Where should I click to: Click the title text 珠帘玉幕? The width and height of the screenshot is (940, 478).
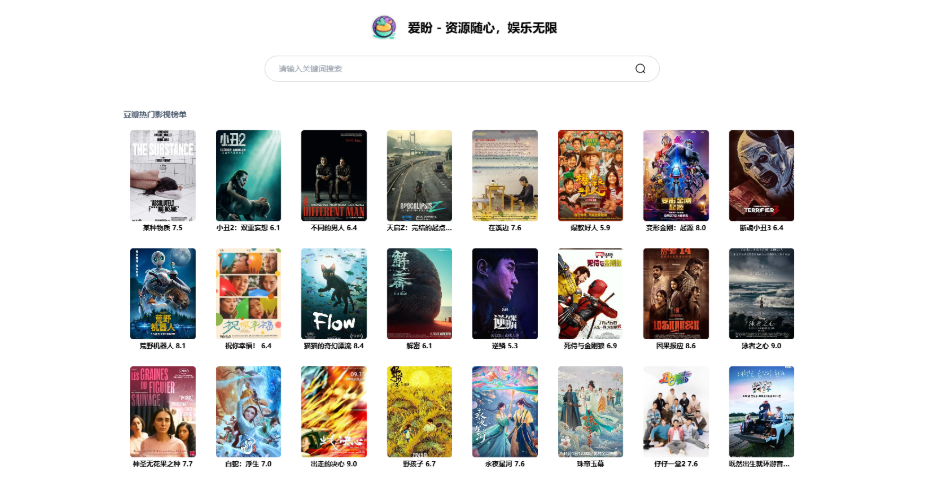(x=590, y=464)
